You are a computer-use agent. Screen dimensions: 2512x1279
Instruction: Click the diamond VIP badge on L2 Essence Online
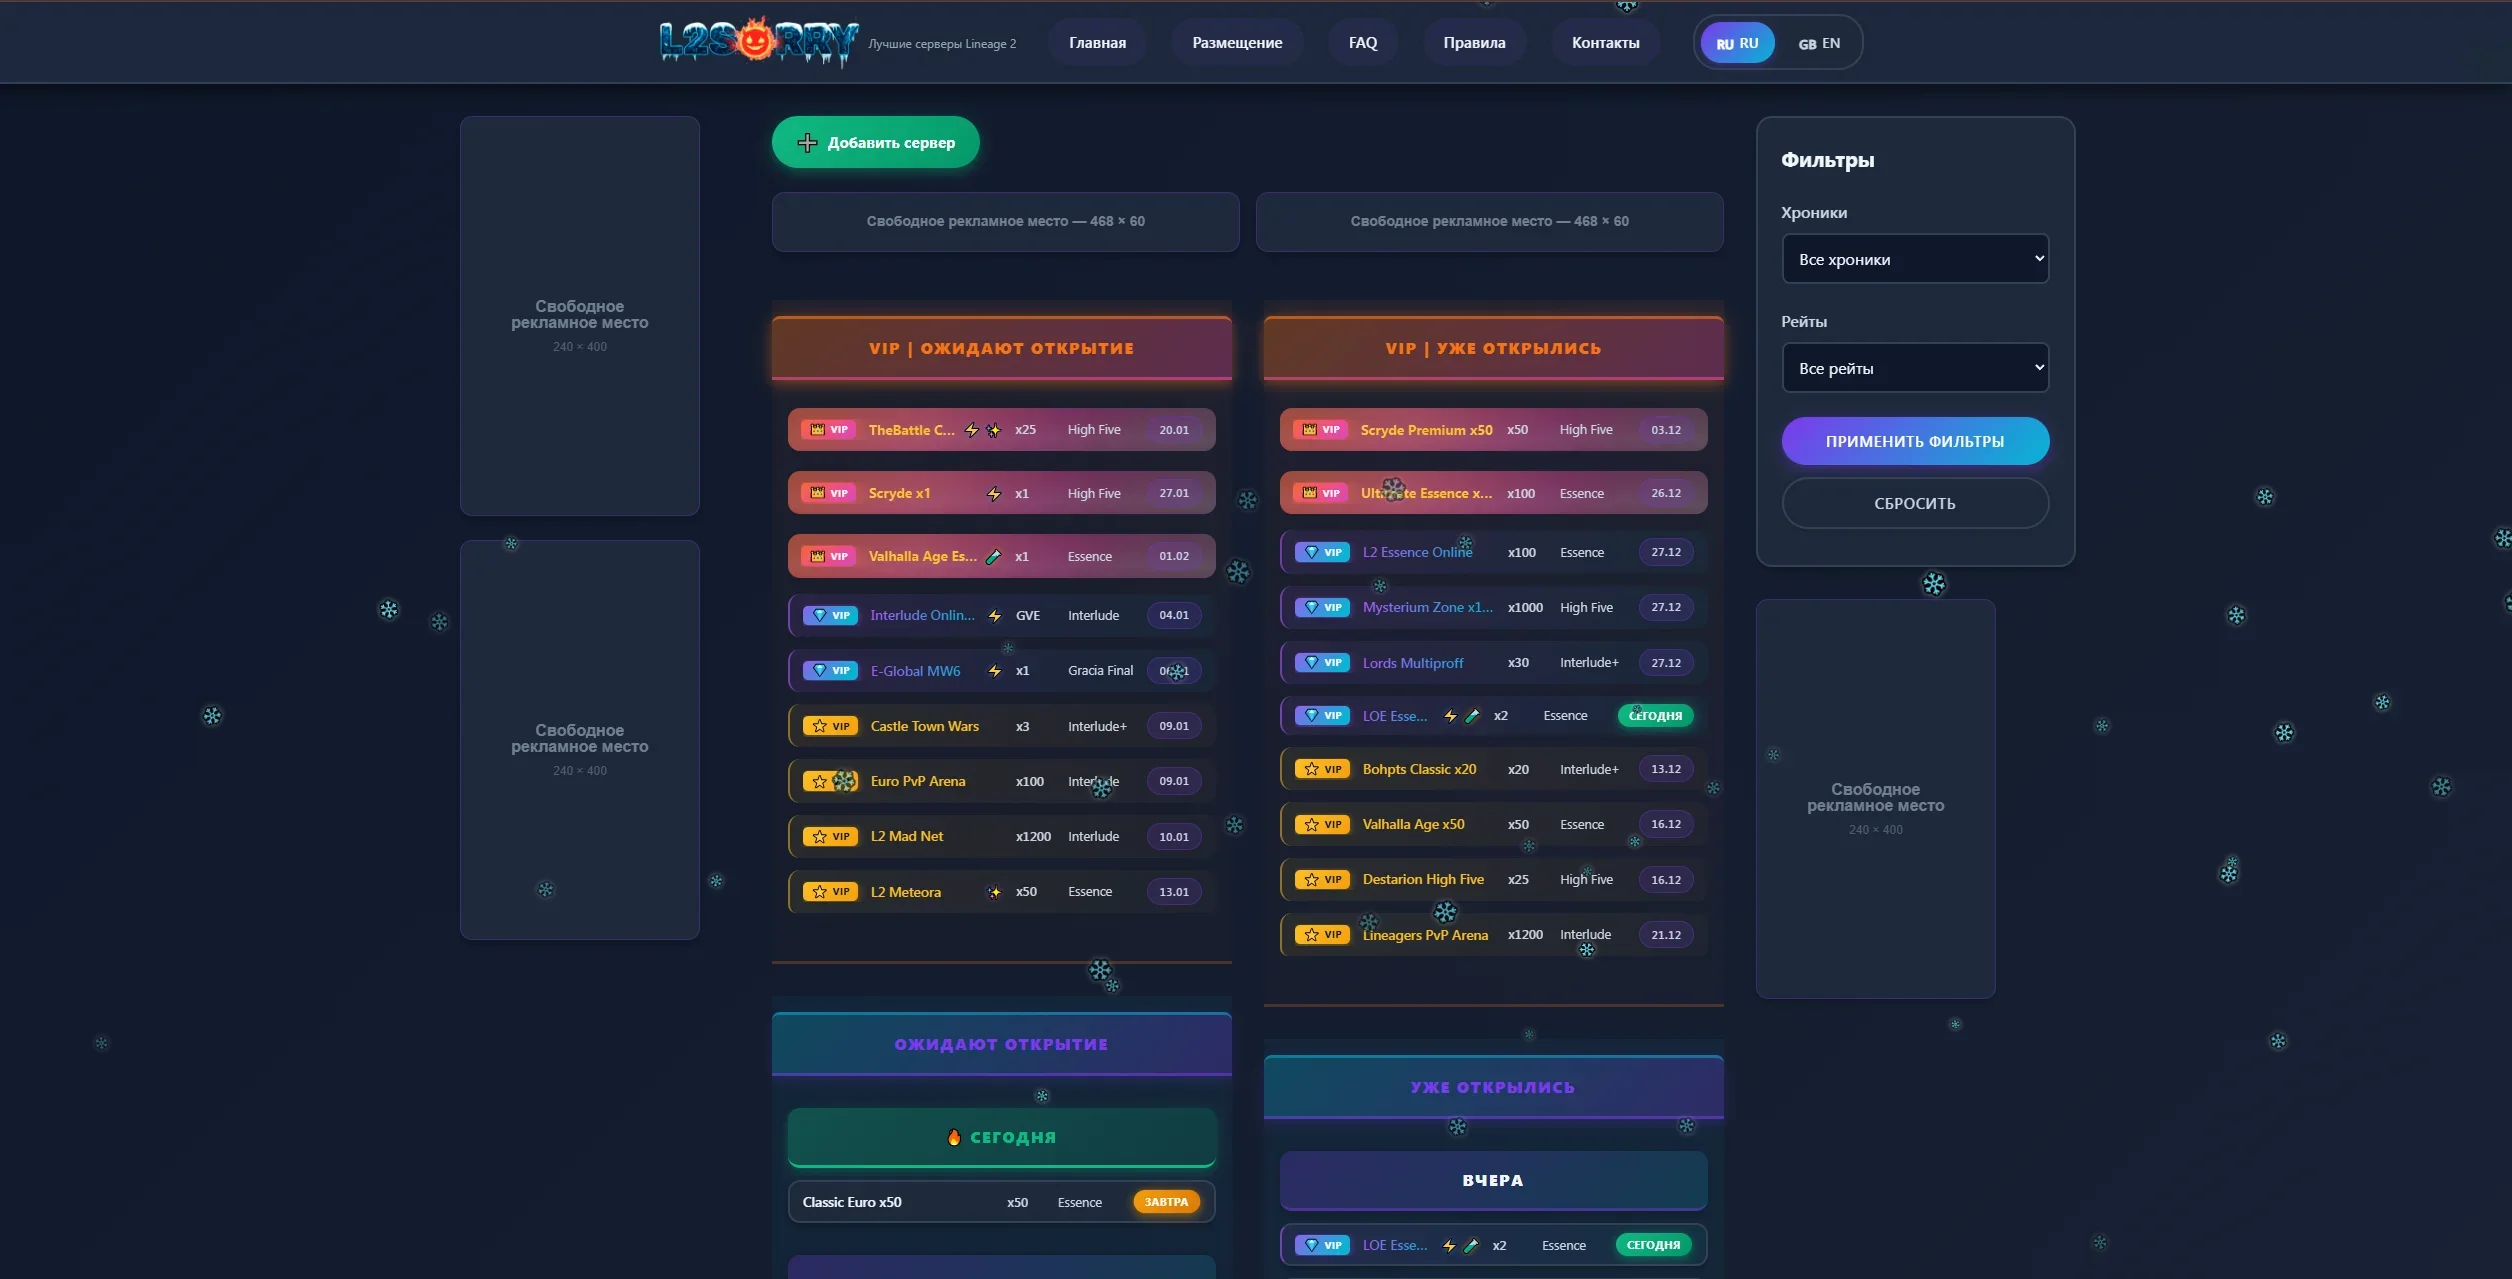click(x=1322, y=552)
